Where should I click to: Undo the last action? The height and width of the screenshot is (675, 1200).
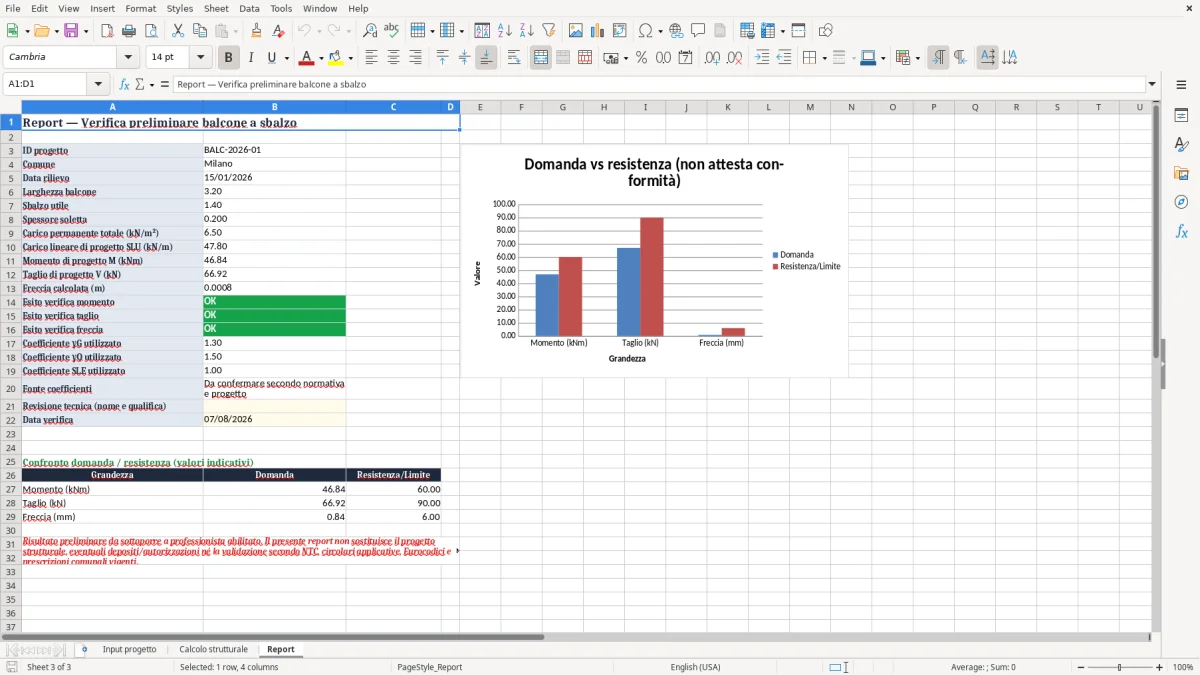click(x=304, y=31)
